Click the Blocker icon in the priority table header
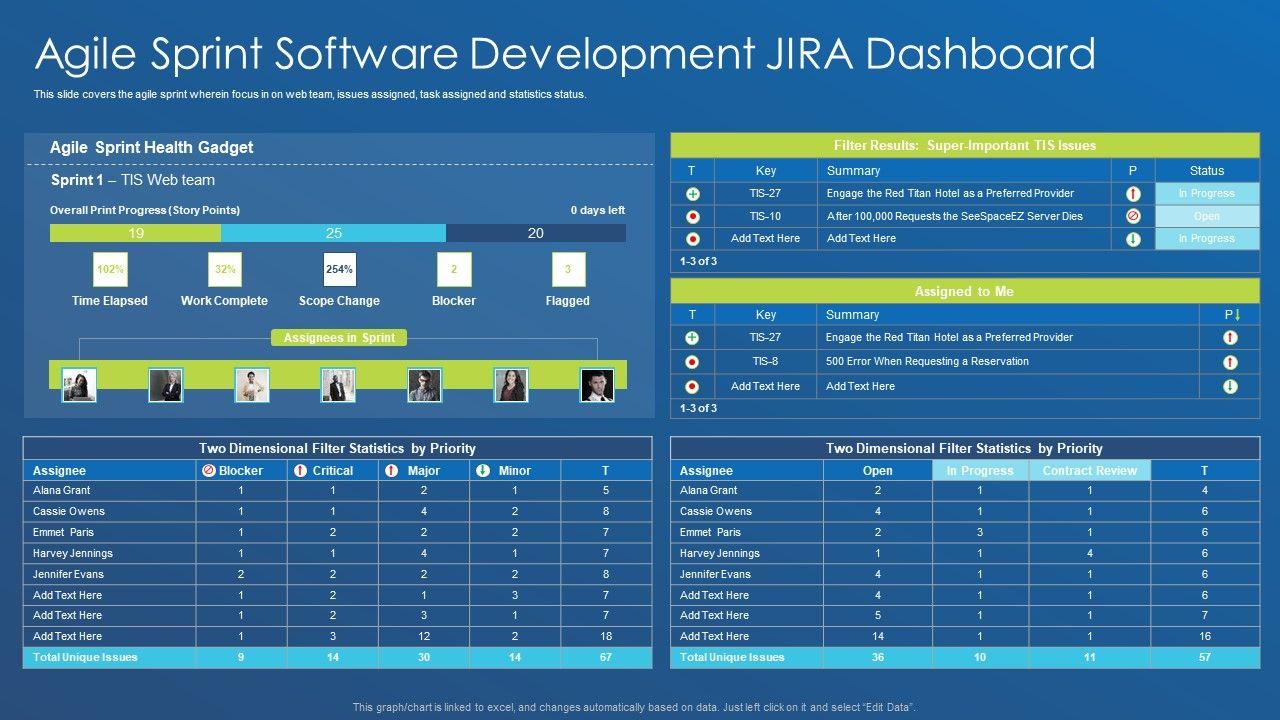The height and width of the screenshot is (720, 1280). point(209,471)
